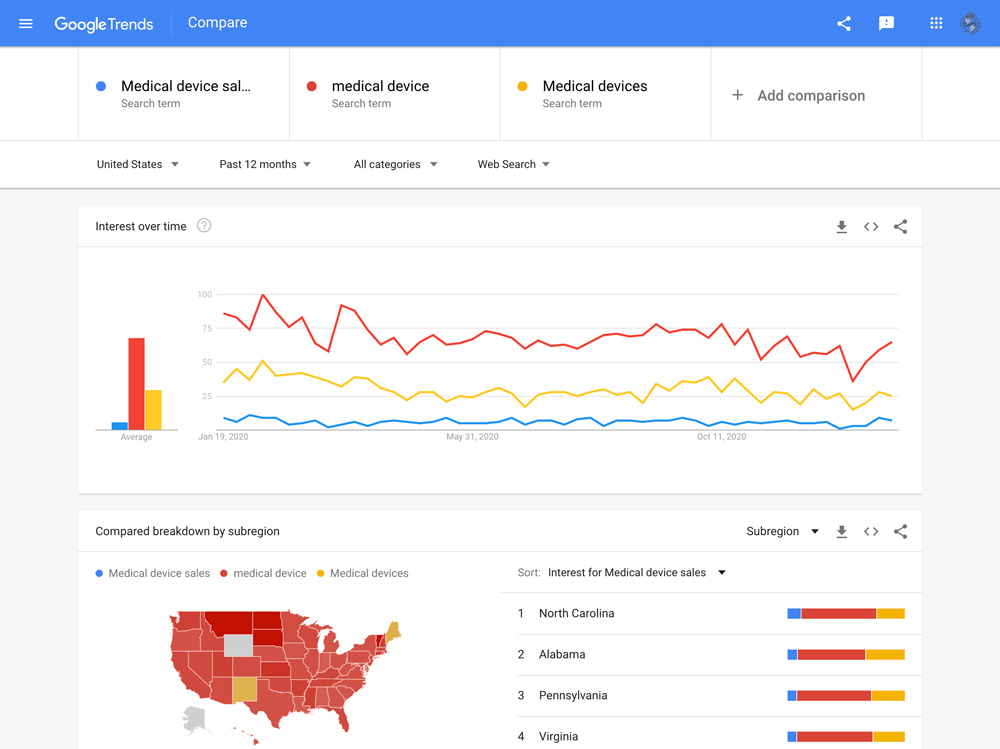Open the hamburger main menu

pyautogui.click(x=26, y=24)
